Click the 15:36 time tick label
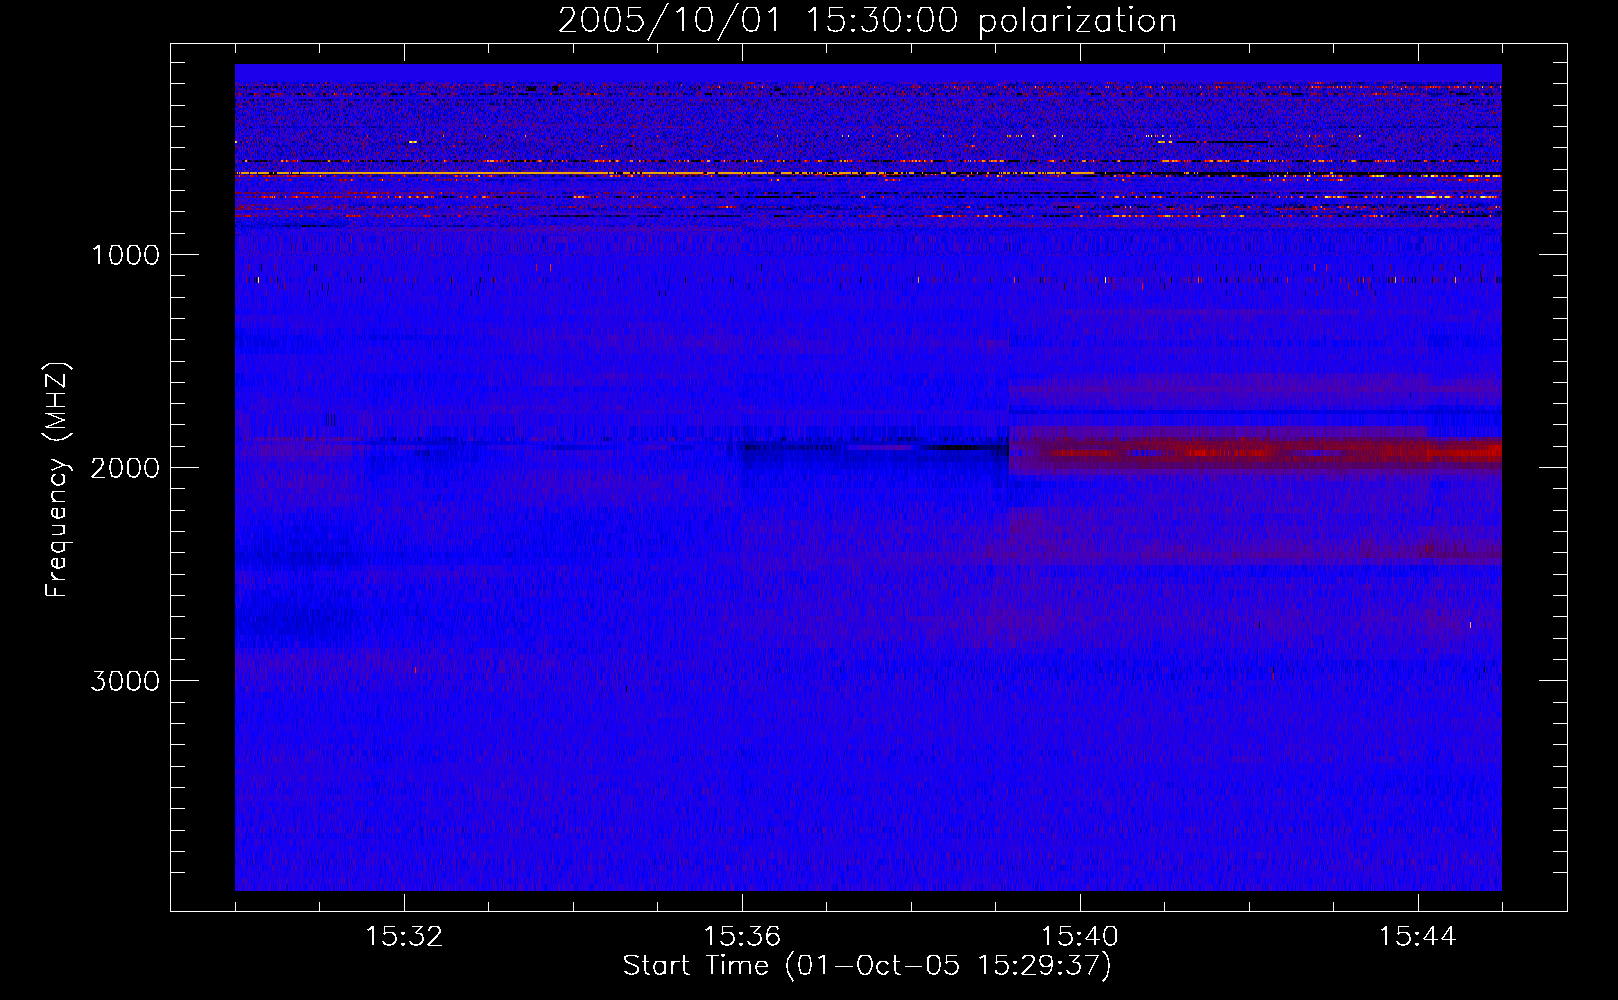 [742, 937]
